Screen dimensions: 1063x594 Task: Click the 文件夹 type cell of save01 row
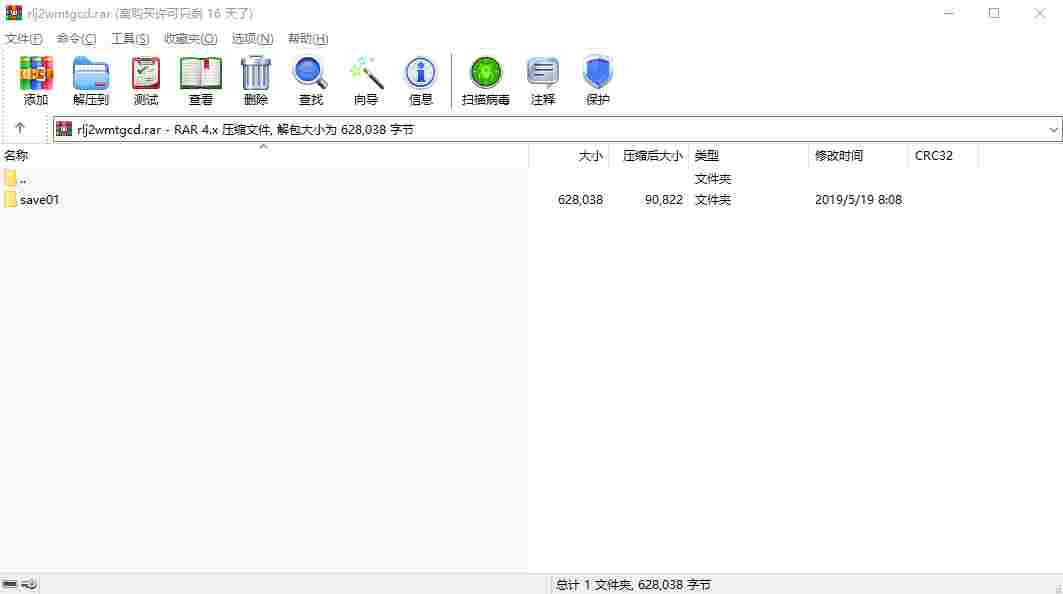pos(713,199)
